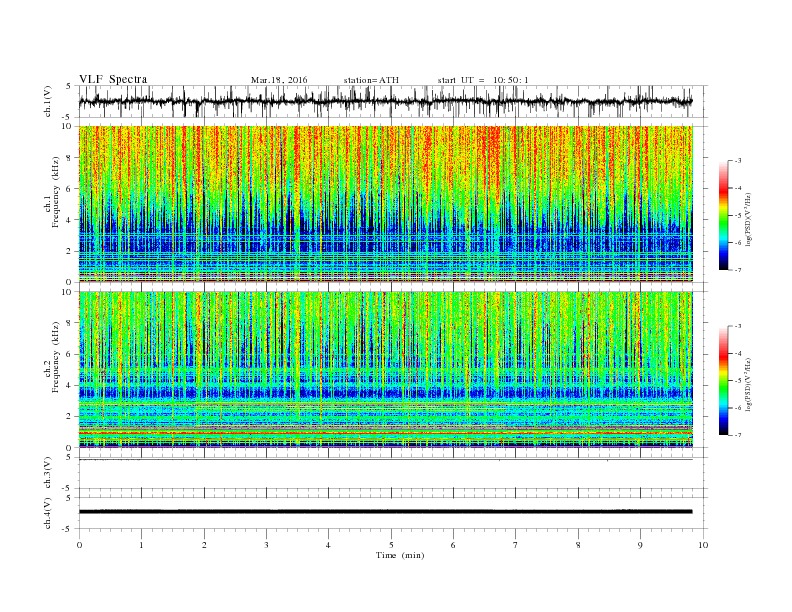Click the time axis tick label '8'
The image size is (792, 612).
coord(578,545)
